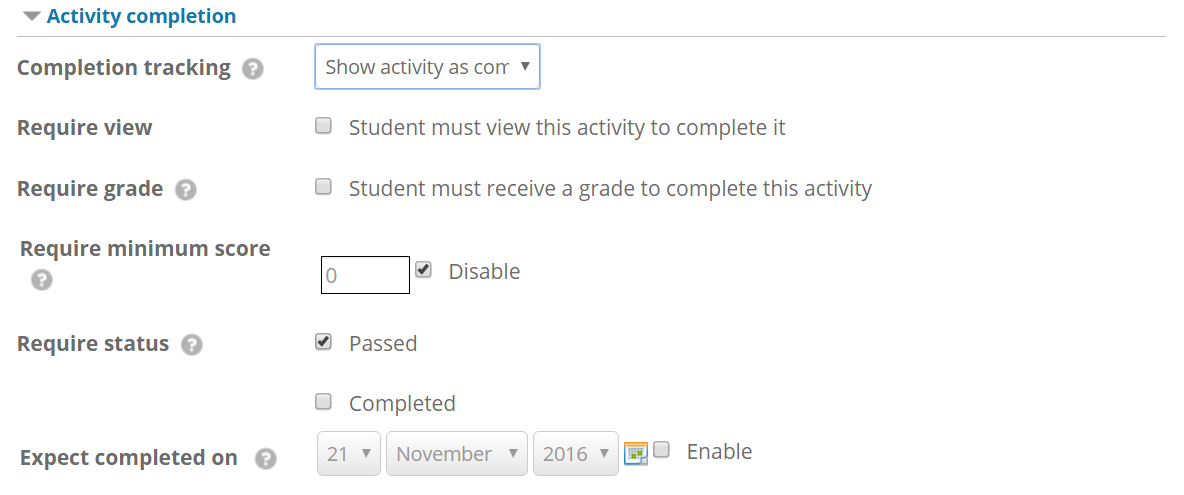Check the Completed status checkbox

coord(323,401)
